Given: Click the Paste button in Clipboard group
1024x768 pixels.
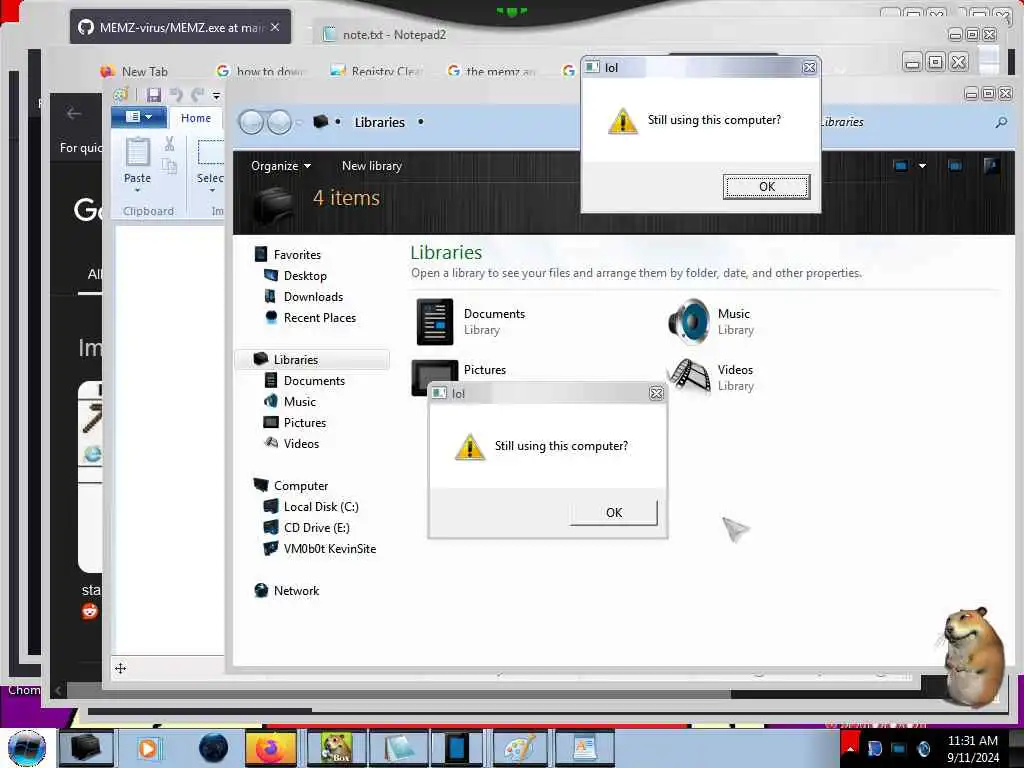Looking at the screenshot, I should coord(137,165).
